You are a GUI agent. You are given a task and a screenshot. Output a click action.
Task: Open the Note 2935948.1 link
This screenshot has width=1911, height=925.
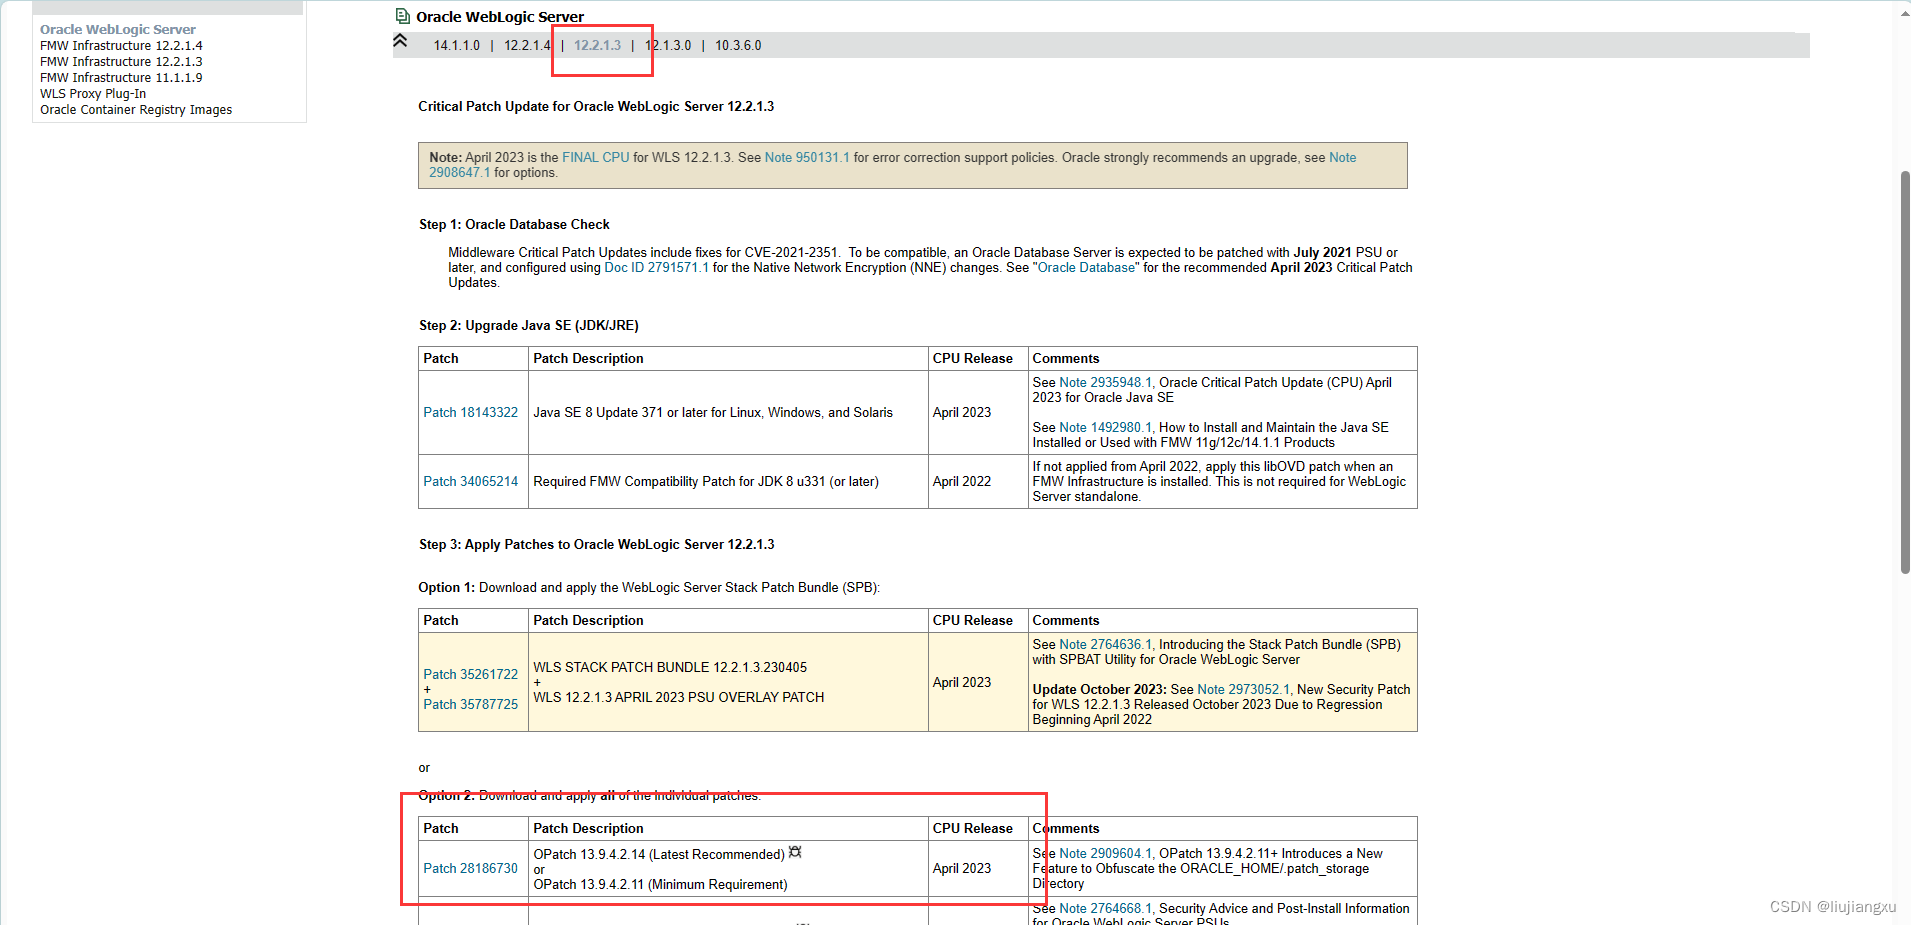point(1105,383)
